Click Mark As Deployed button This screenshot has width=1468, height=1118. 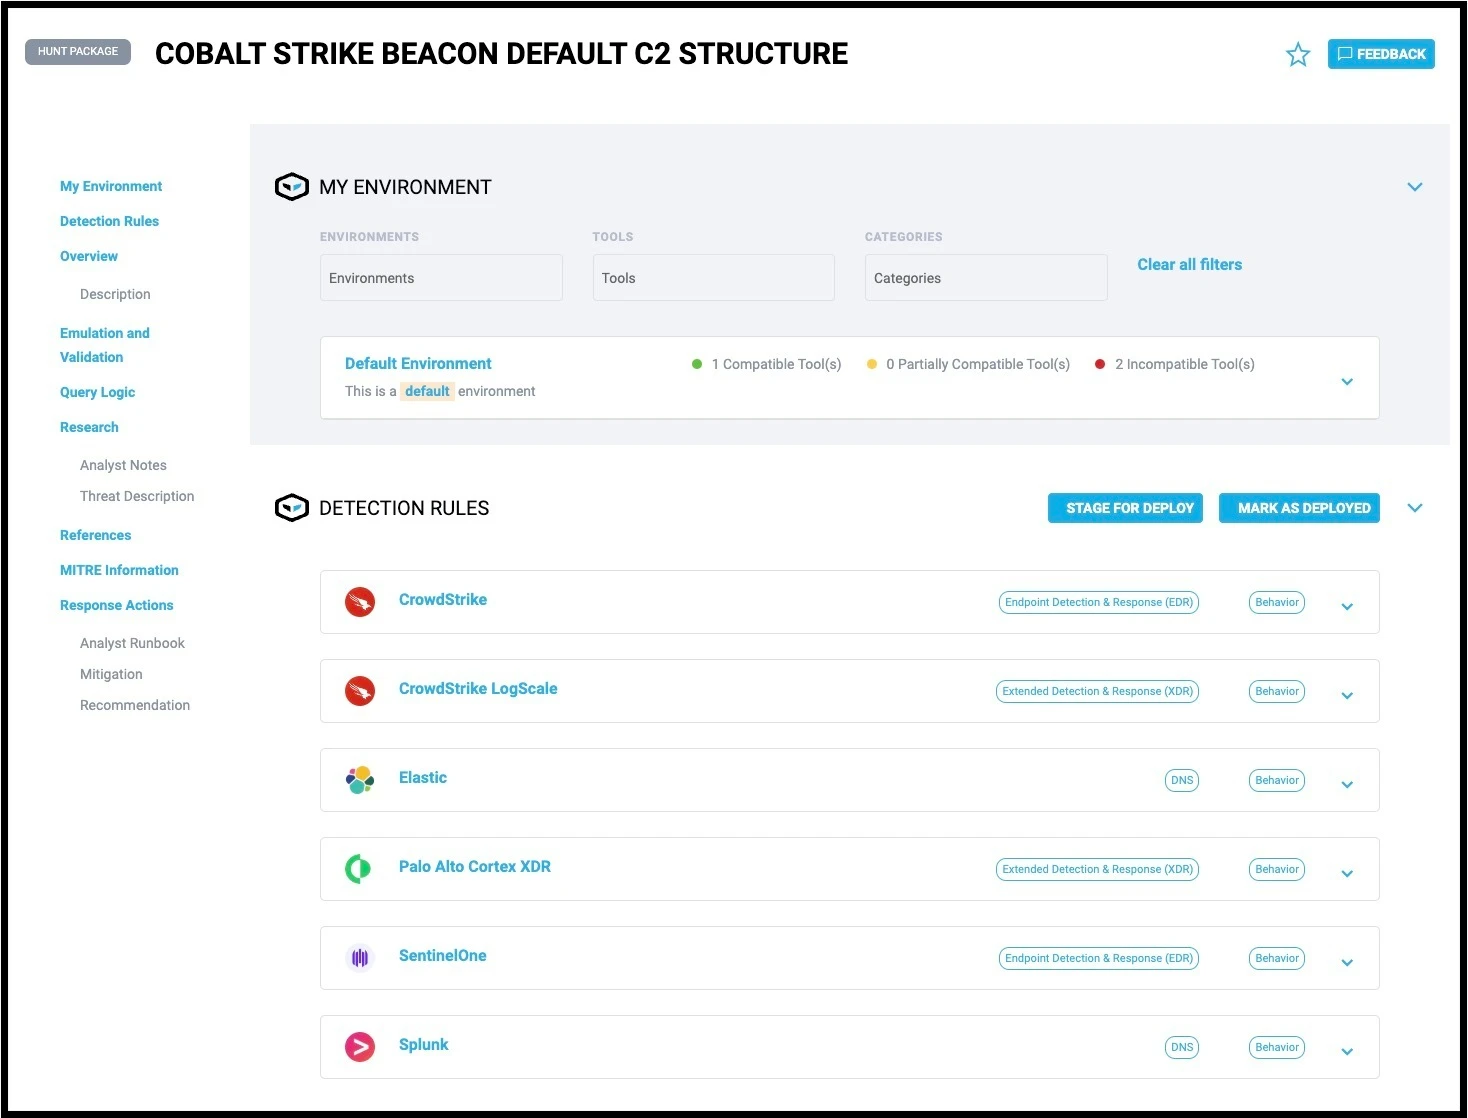point(1299,508)
